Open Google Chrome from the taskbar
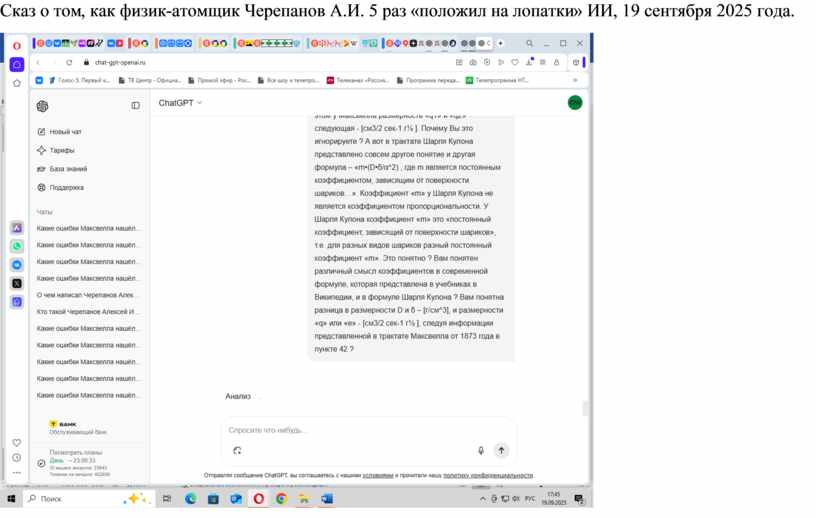 pyautogui.click(x=282, y=499)
